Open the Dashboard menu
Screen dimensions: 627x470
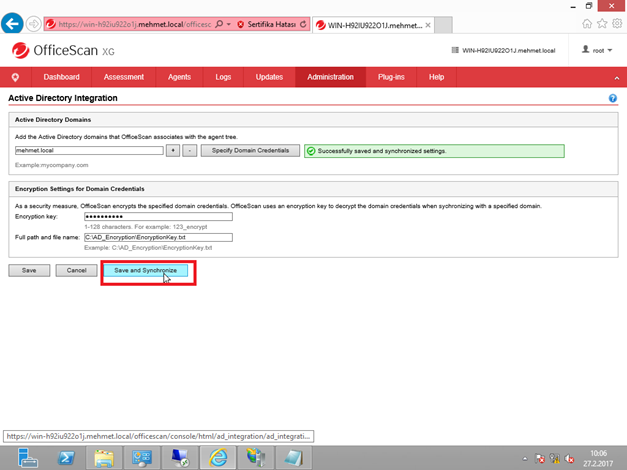click(62, 77)
